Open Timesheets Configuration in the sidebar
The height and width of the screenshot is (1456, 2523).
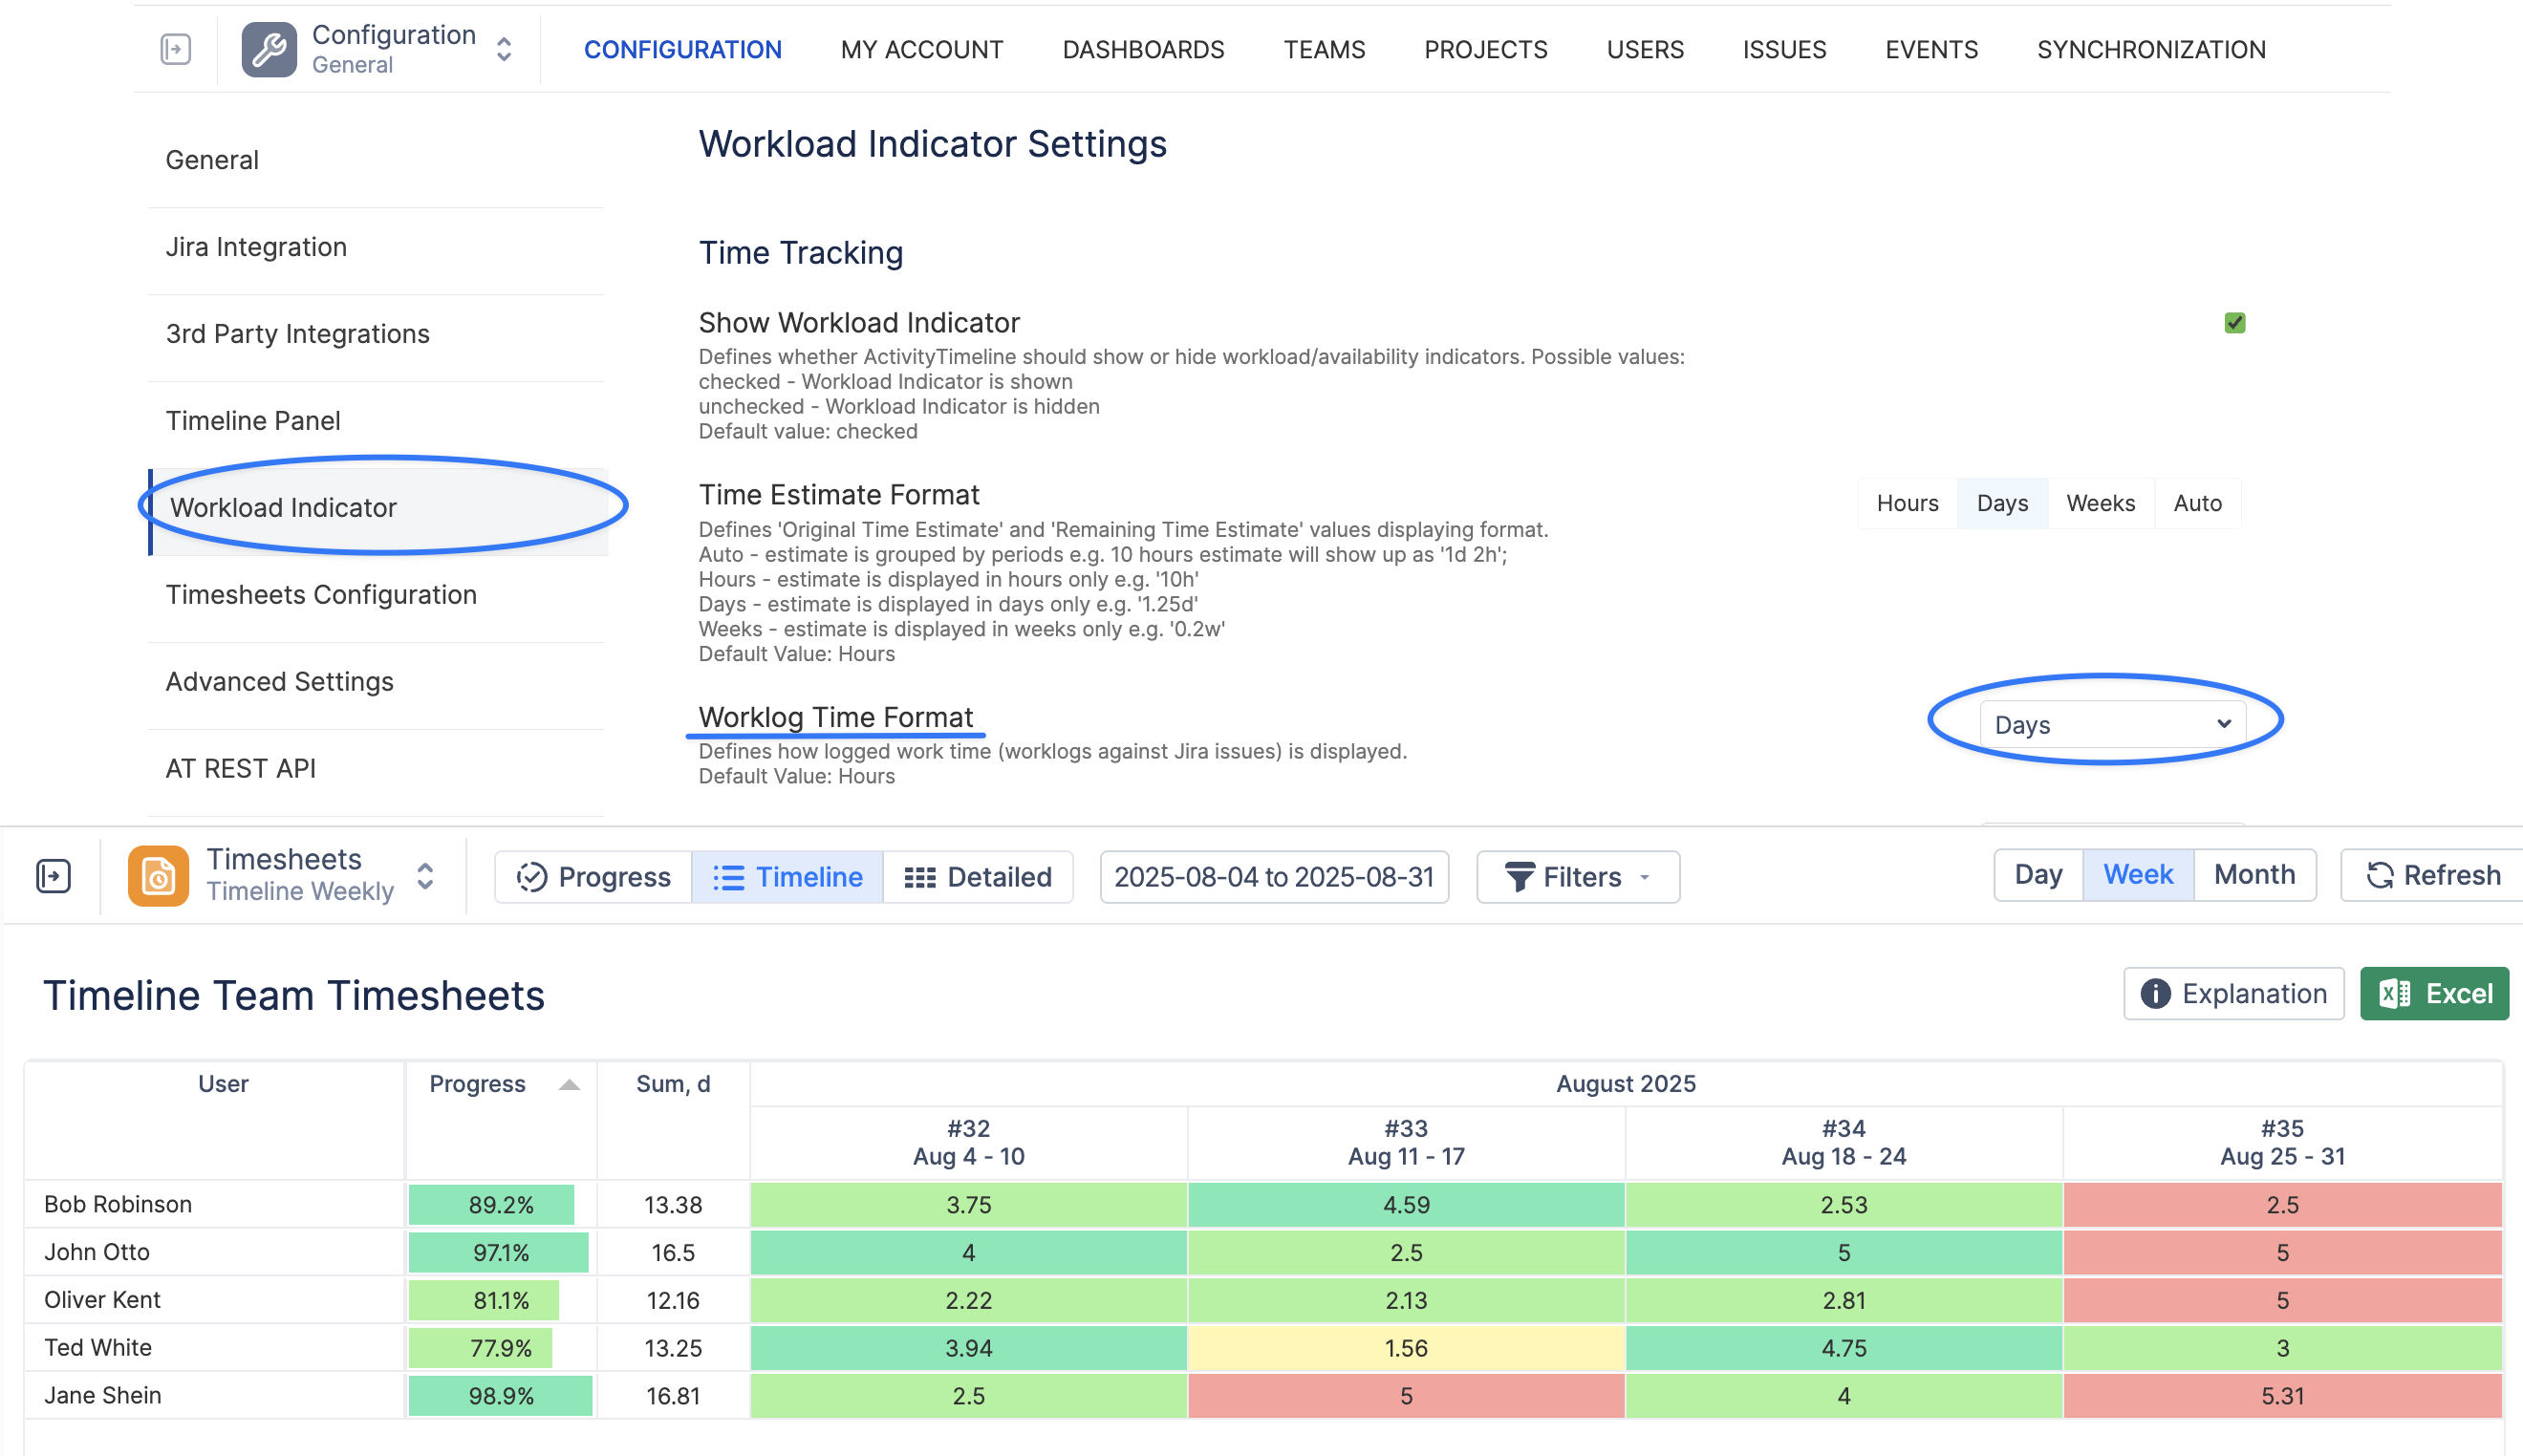tap(321, 594)
